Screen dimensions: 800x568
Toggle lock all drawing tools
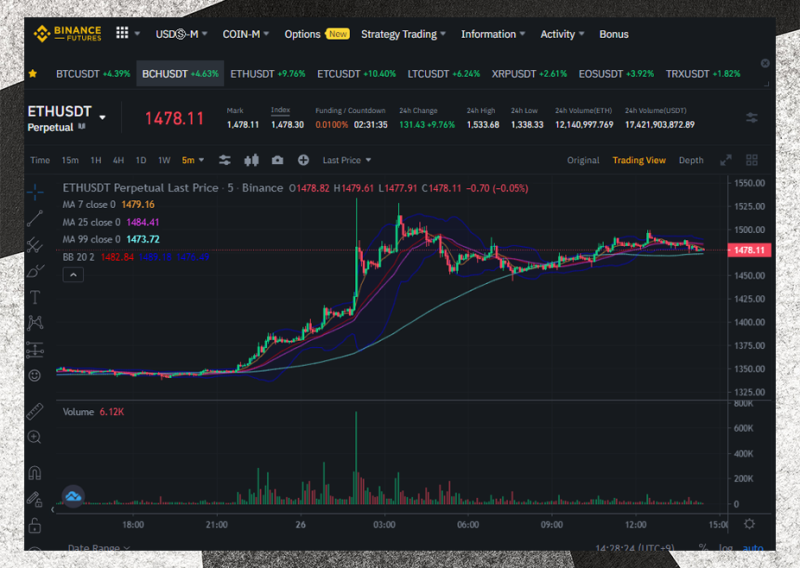coord(35,525)
